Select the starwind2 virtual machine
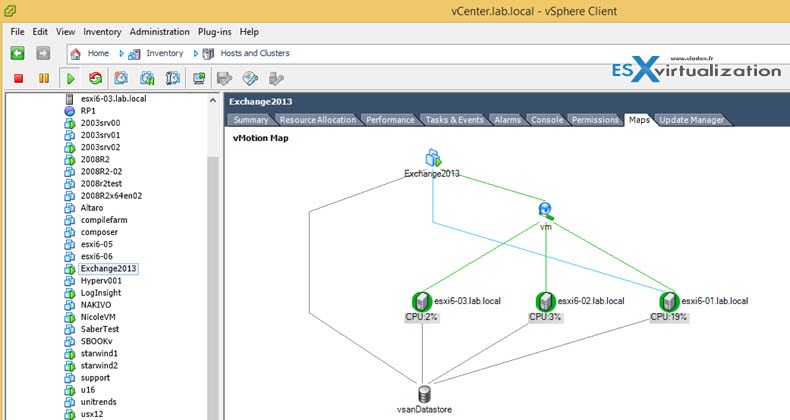Viewport: 790px width, 420px height. [x=99, y=366]
